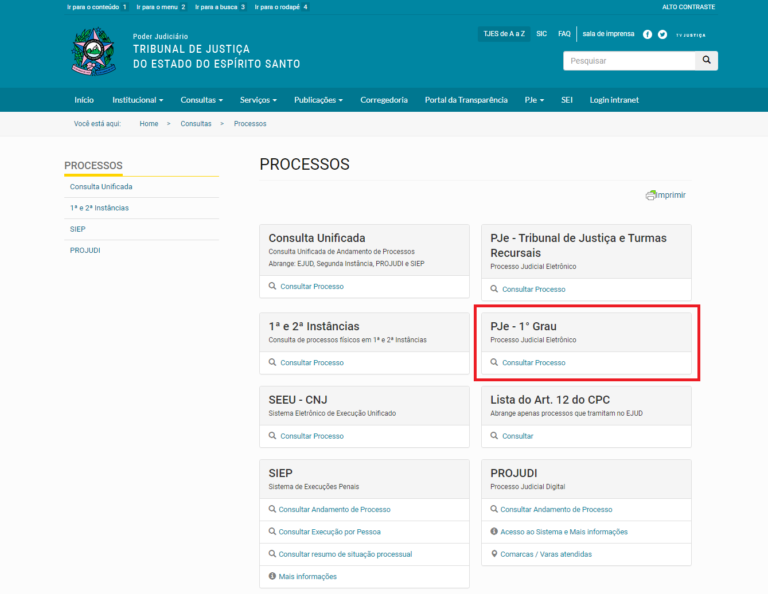The height and width of the screenshot is (594, 768).
Task: Click magnifier icon in Consulta Unificada card
Action: pyautogui.click(x=272, y=286)
